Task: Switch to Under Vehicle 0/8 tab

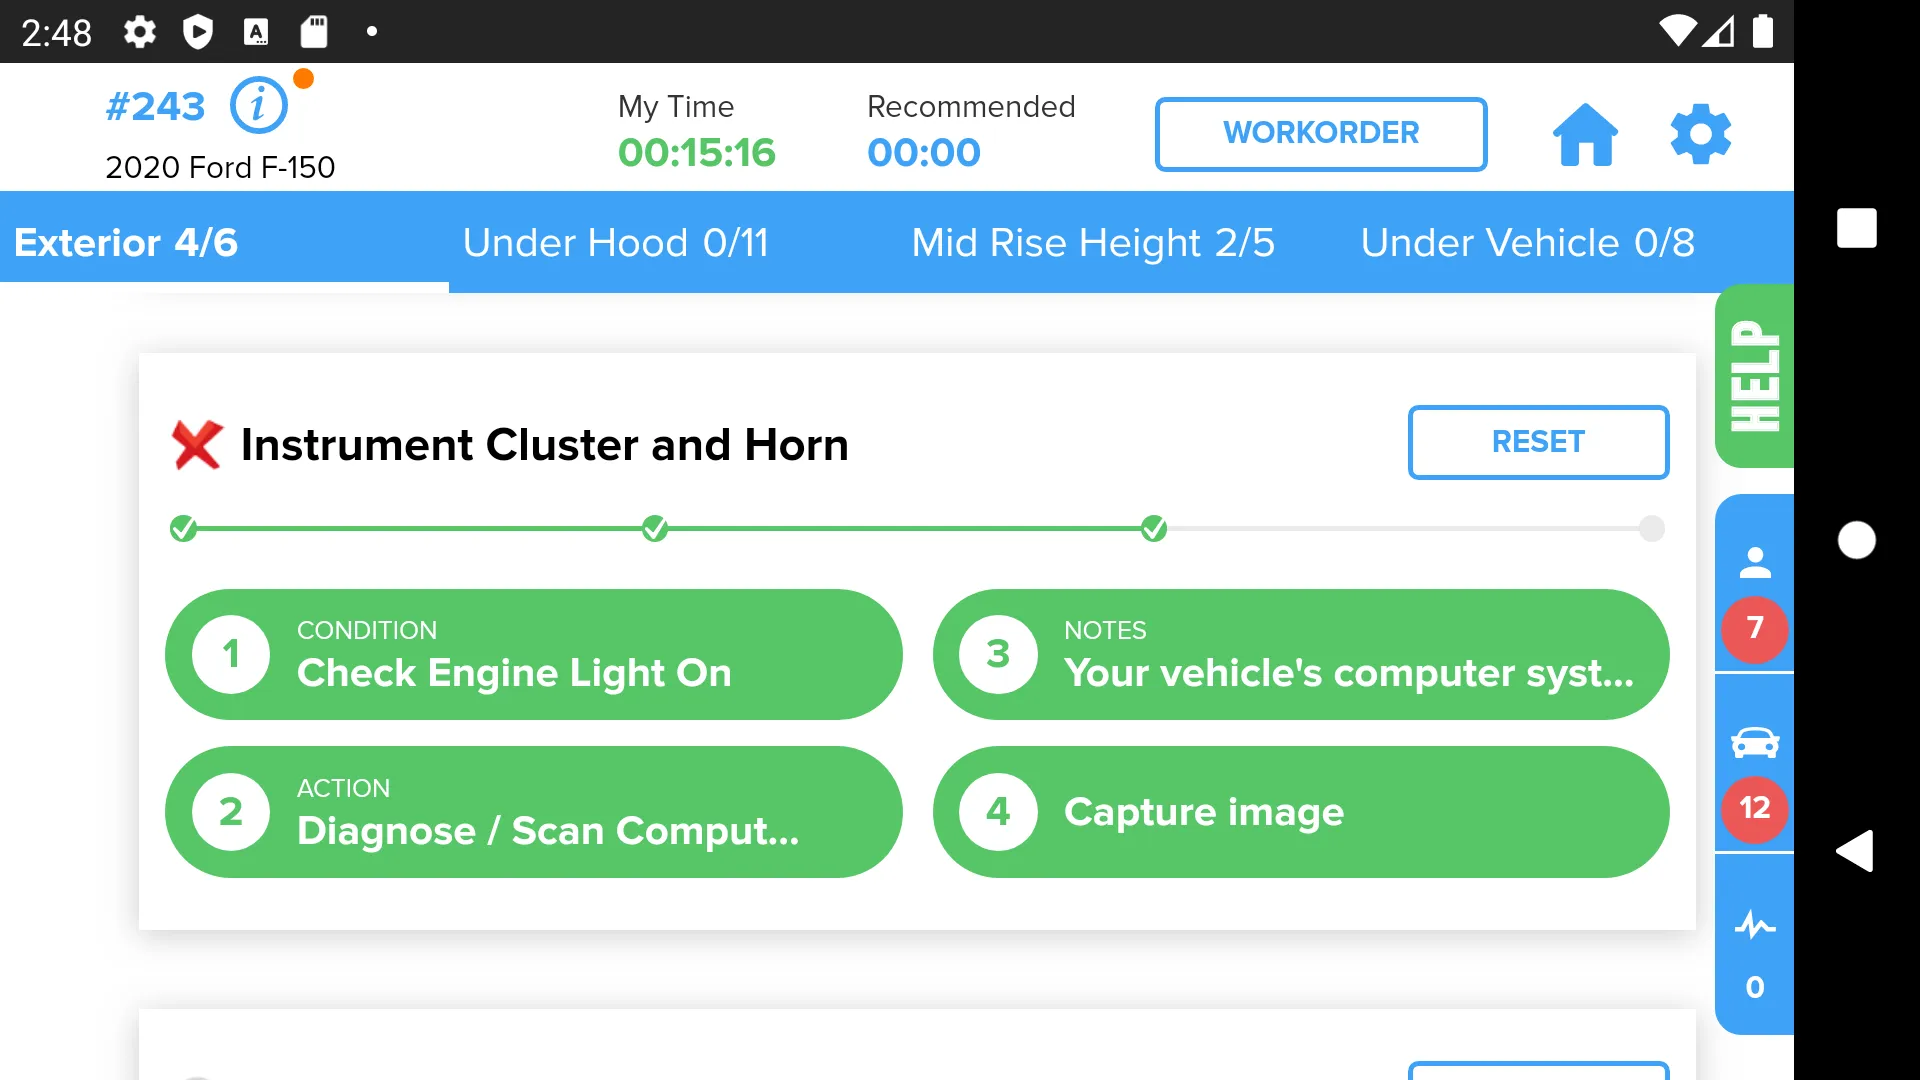Action: pos(1526,241)
